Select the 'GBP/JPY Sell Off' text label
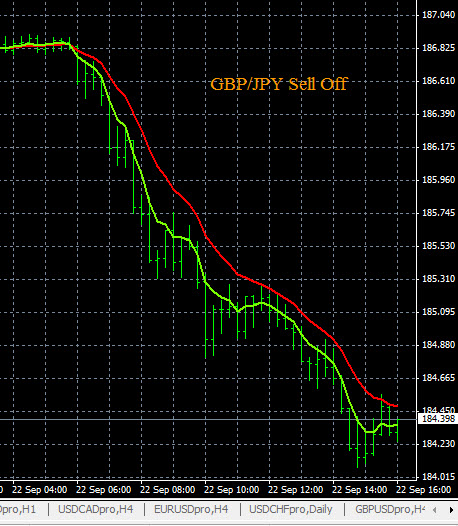 (x=278, y=84)
